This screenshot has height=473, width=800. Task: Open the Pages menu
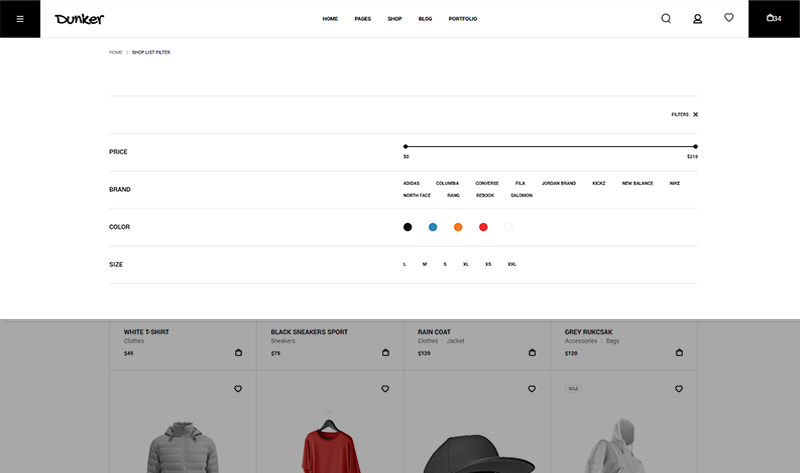[x=362, y=19]
